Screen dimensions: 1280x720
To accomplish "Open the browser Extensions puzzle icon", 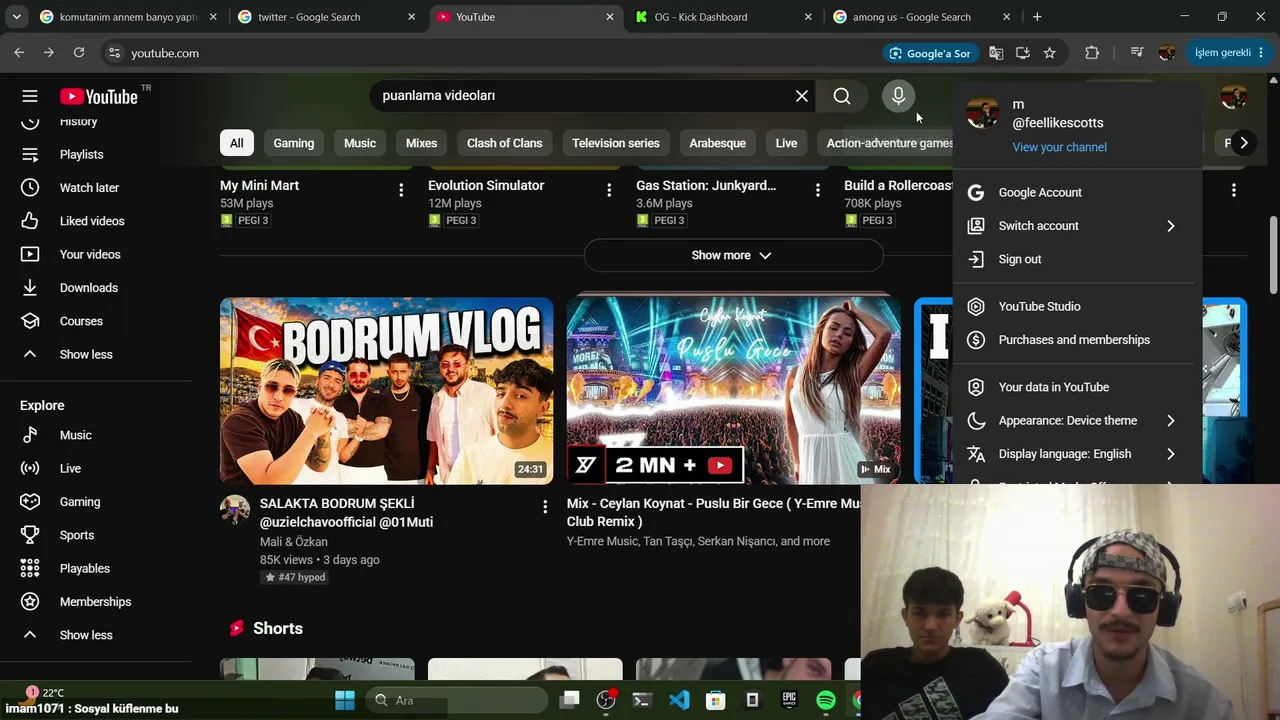I will point(1092,53).
